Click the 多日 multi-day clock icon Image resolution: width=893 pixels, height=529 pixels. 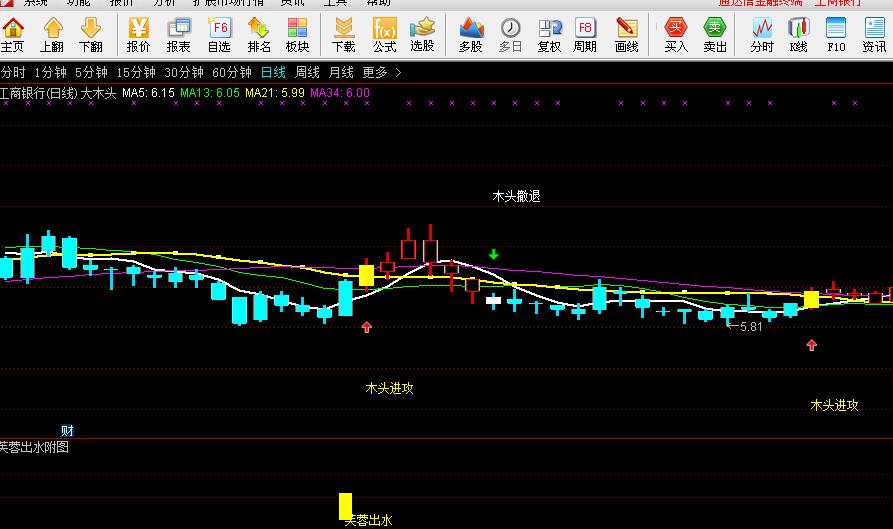[x=510, y=35]
